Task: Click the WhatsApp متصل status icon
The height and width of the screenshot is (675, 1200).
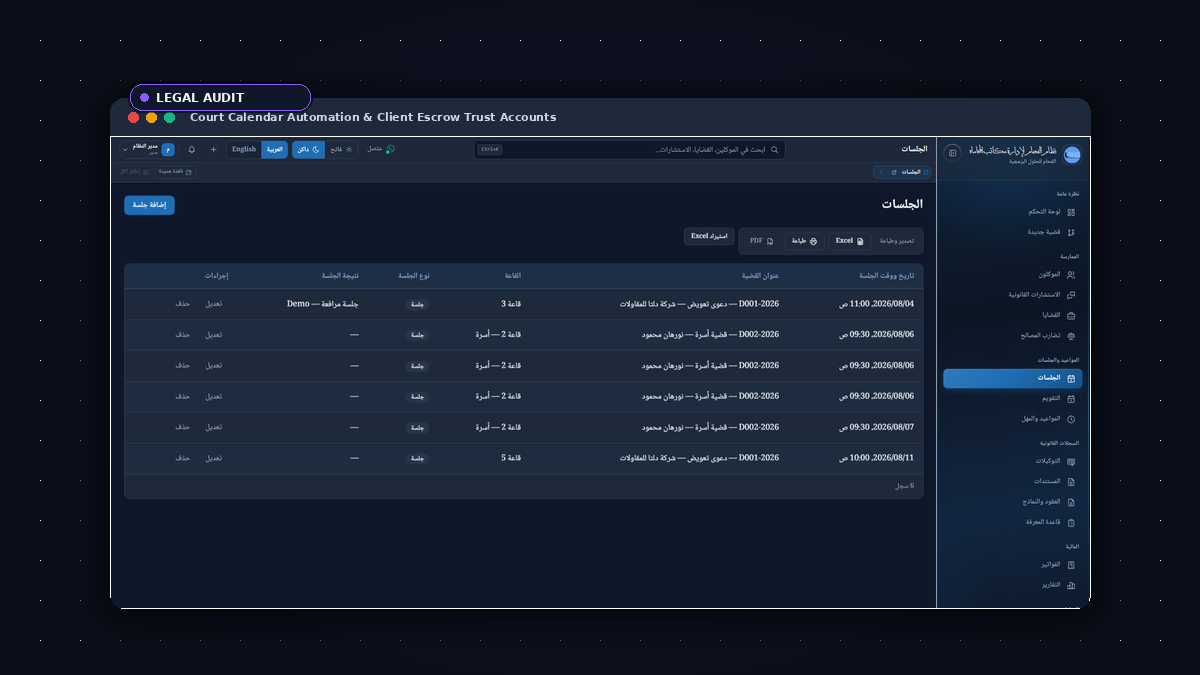Action: click(x=390, y=149)
